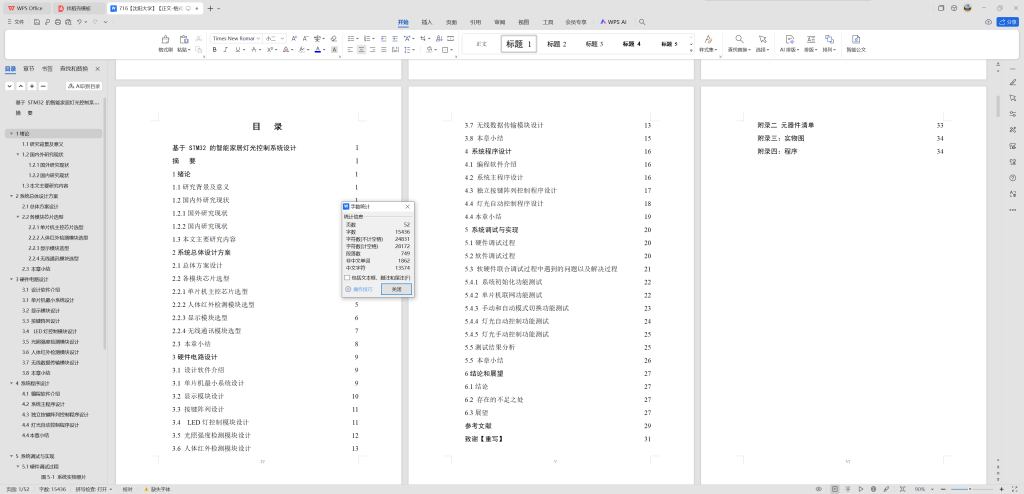Apply the 标题 1 heading style

(x=519, y=44)
